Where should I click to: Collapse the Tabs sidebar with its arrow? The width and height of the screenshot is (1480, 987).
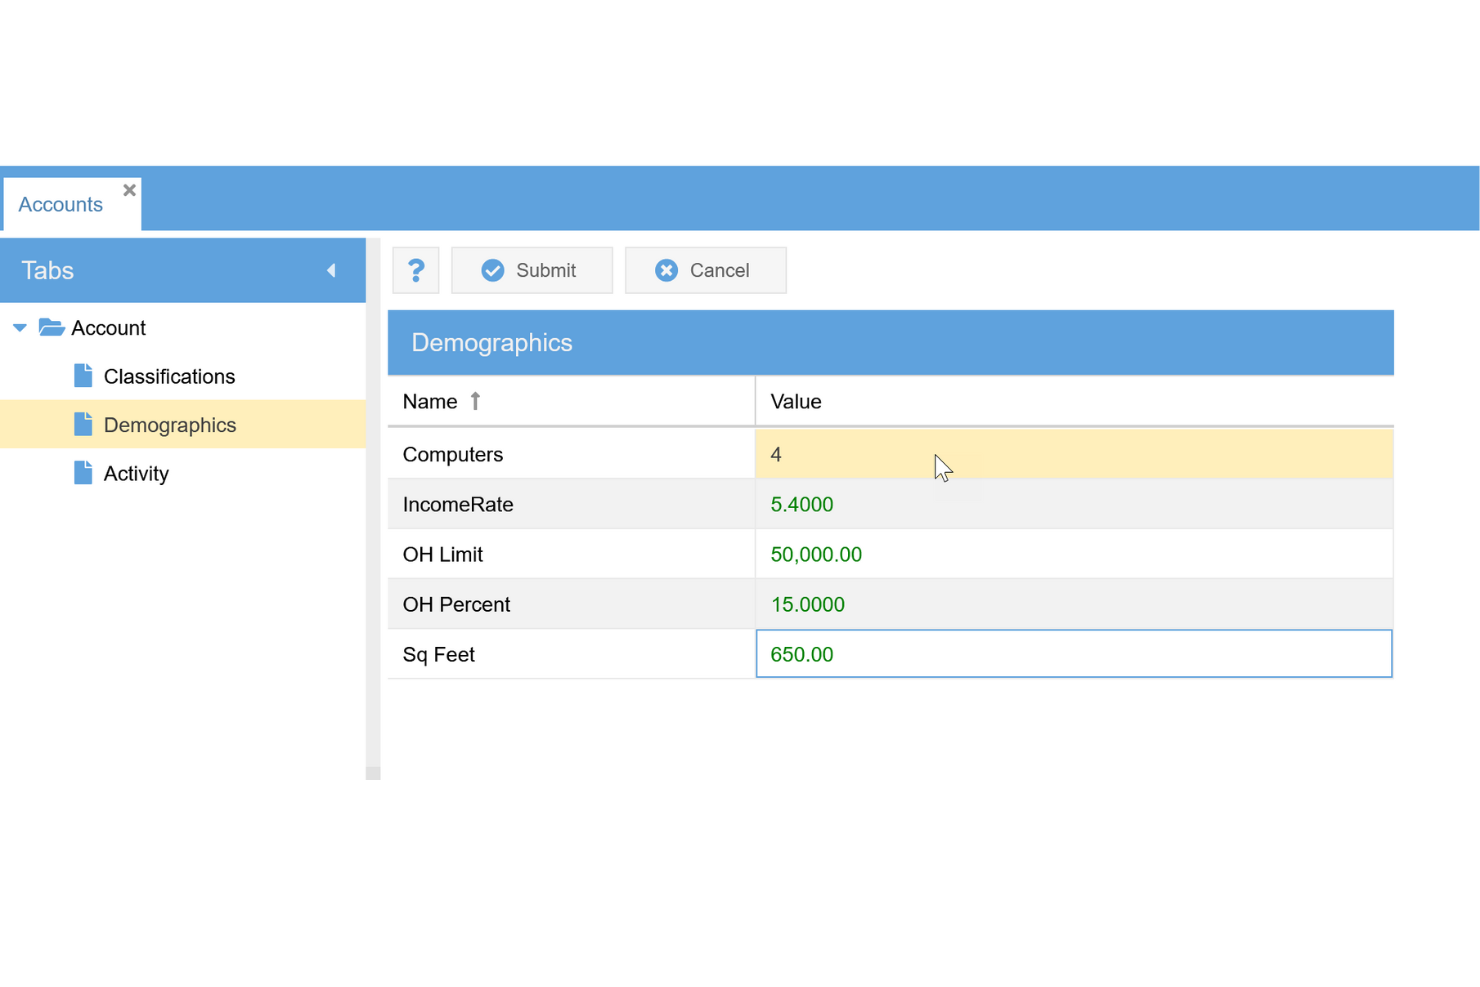[331, 270]
